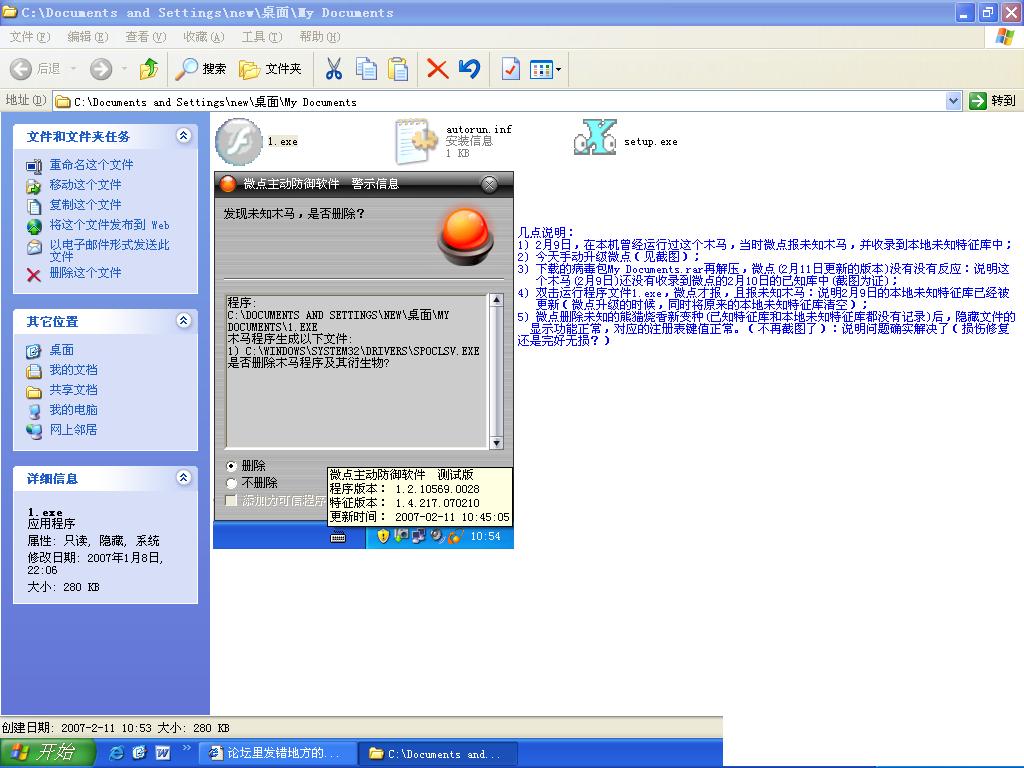Switch to the 论坛里发错地方的 taskbar window

click(x=278, y=753)
